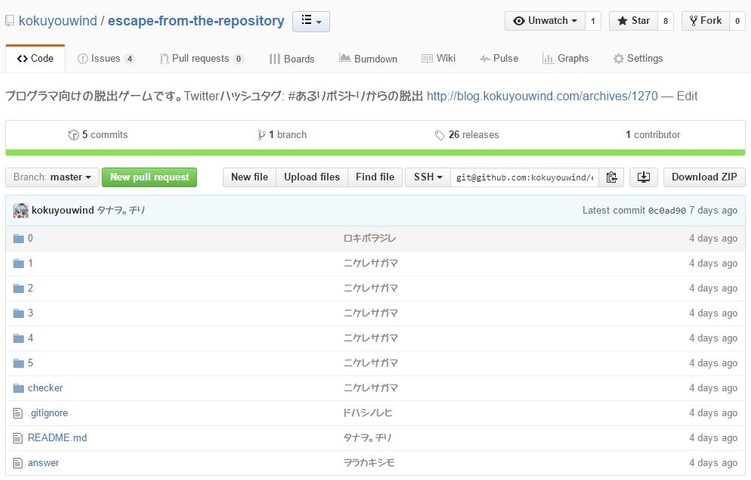Open folder 1
This screenshot has width=751, height=480.
[x=30, y=263]
